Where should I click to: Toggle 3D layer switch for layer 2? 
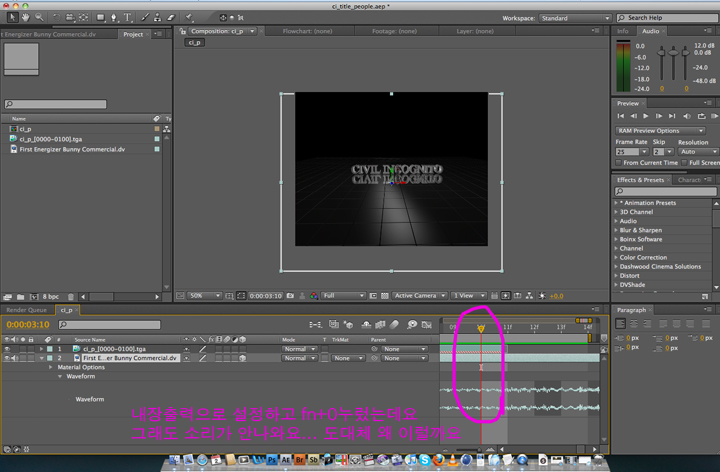[242, 358]
